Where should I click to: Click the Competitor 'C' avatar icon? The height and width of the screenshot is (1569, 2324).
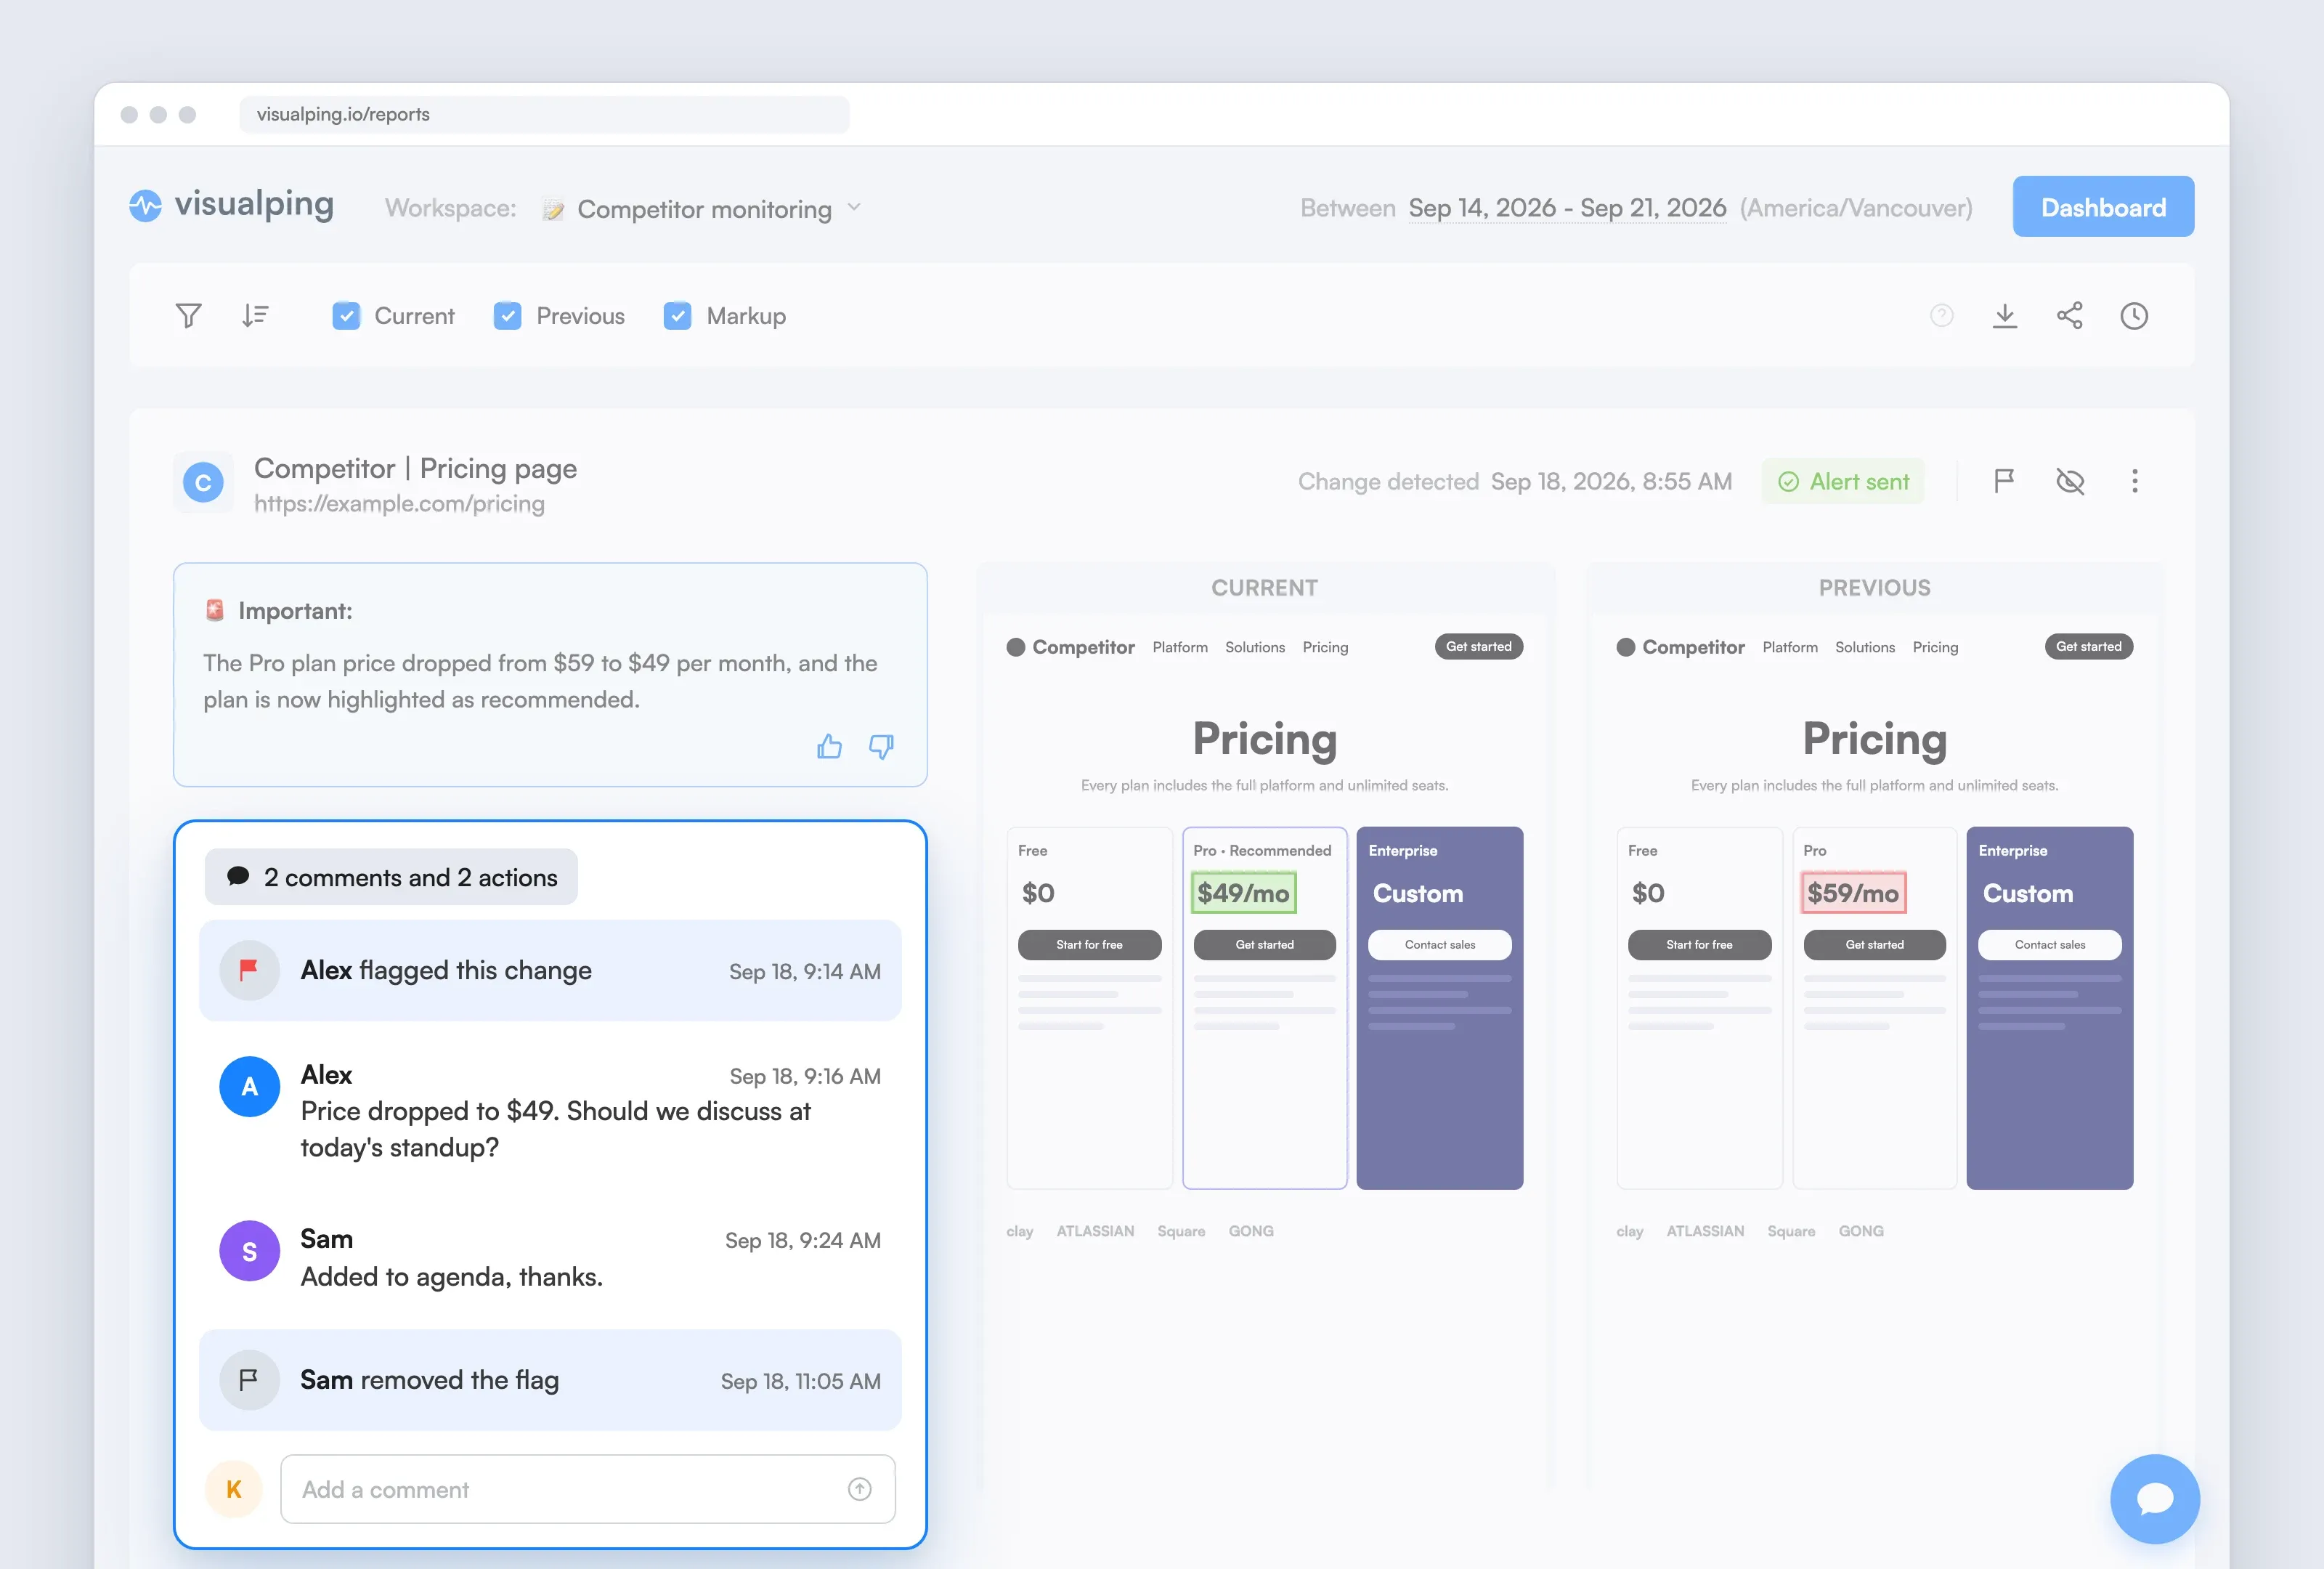coord(203,483)
